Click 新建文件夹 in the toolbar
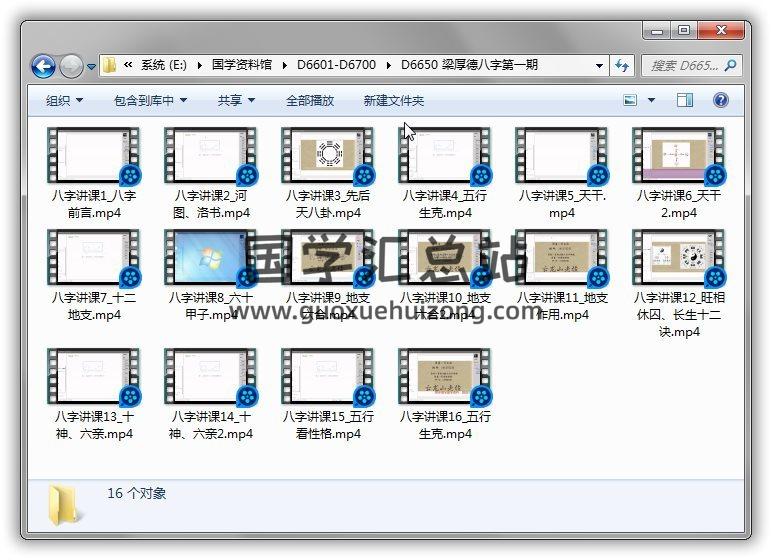Screen dimensions: 772x560 [393, 100]
